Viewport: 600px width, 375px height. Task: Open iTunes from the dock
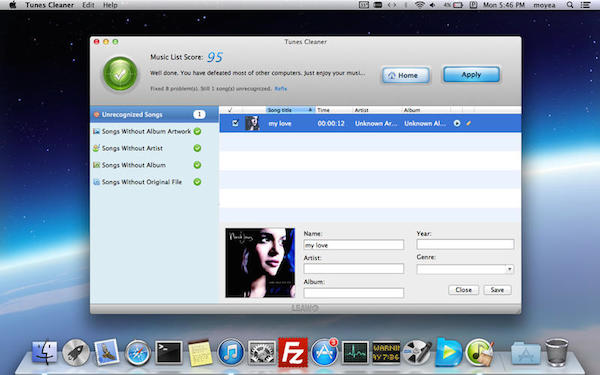point(231,352)
